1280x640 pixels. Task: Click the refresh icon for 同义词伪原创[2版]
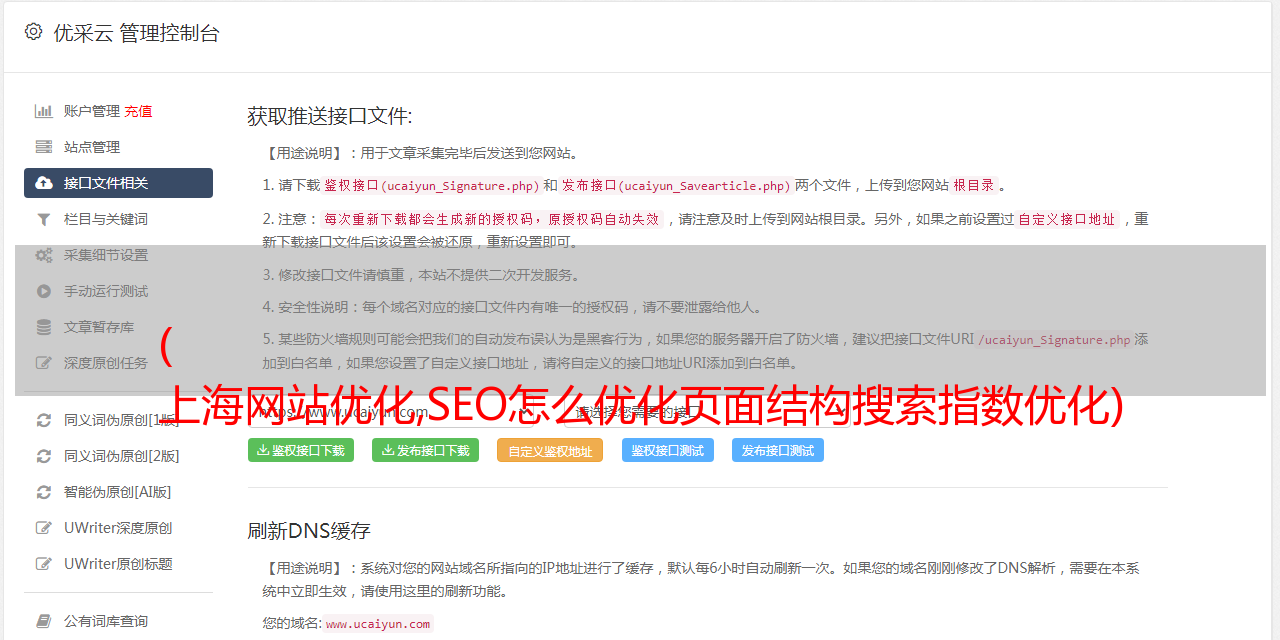pyautogui.click(x=44, y=456)
